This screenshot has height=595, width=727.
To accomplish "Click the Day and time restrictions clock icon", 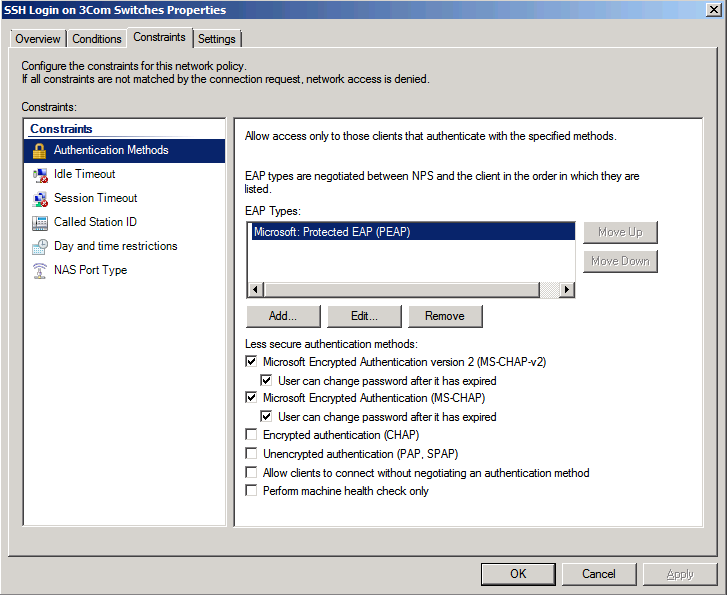I will 40,247.
